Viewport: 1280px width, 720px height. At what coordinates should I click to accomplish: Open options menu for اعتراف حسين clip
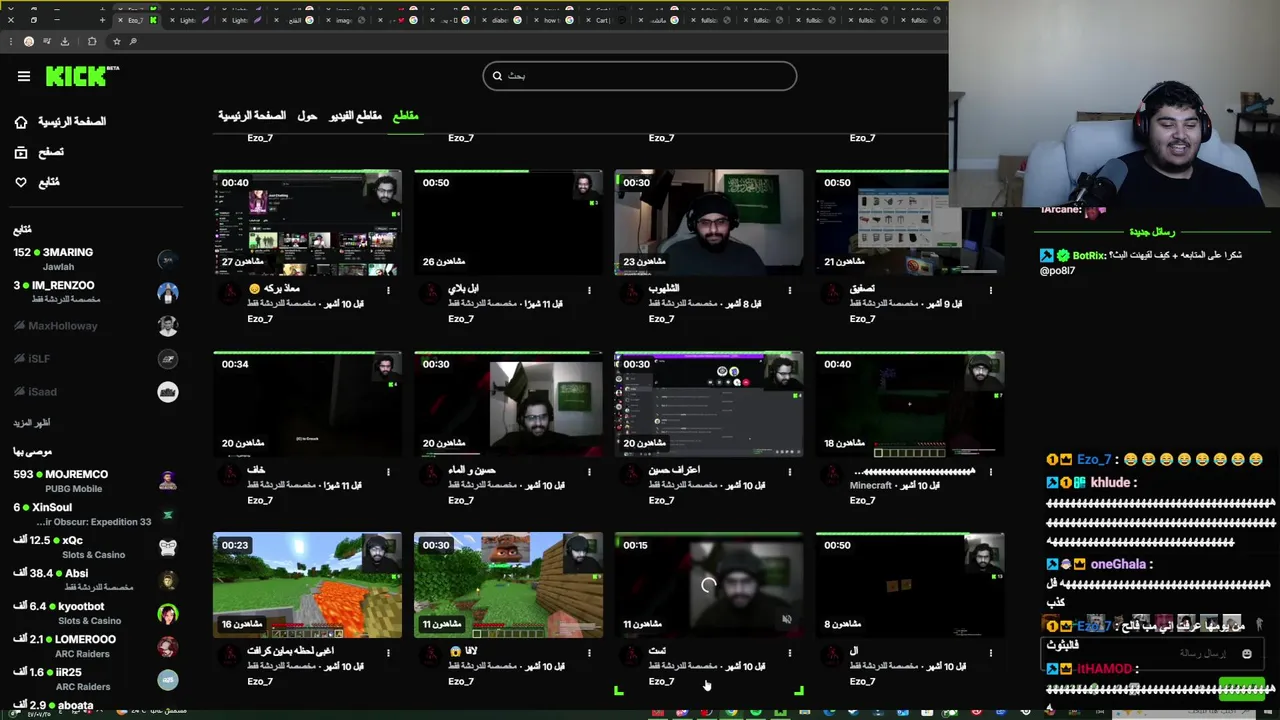click(790, 472)
